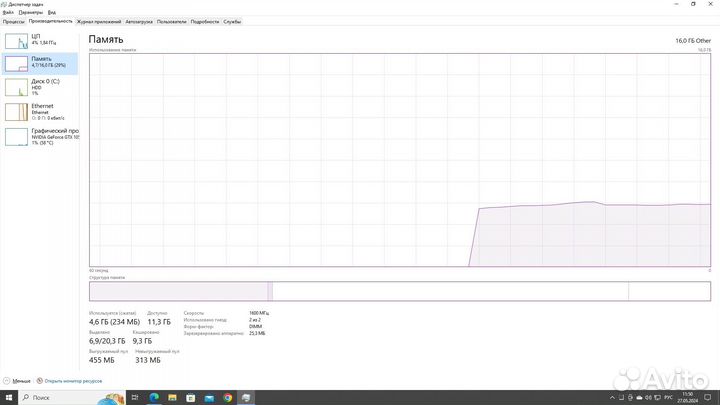Open Task View from the taskbar
Screen dimensions: 720x405
(136, 397)
